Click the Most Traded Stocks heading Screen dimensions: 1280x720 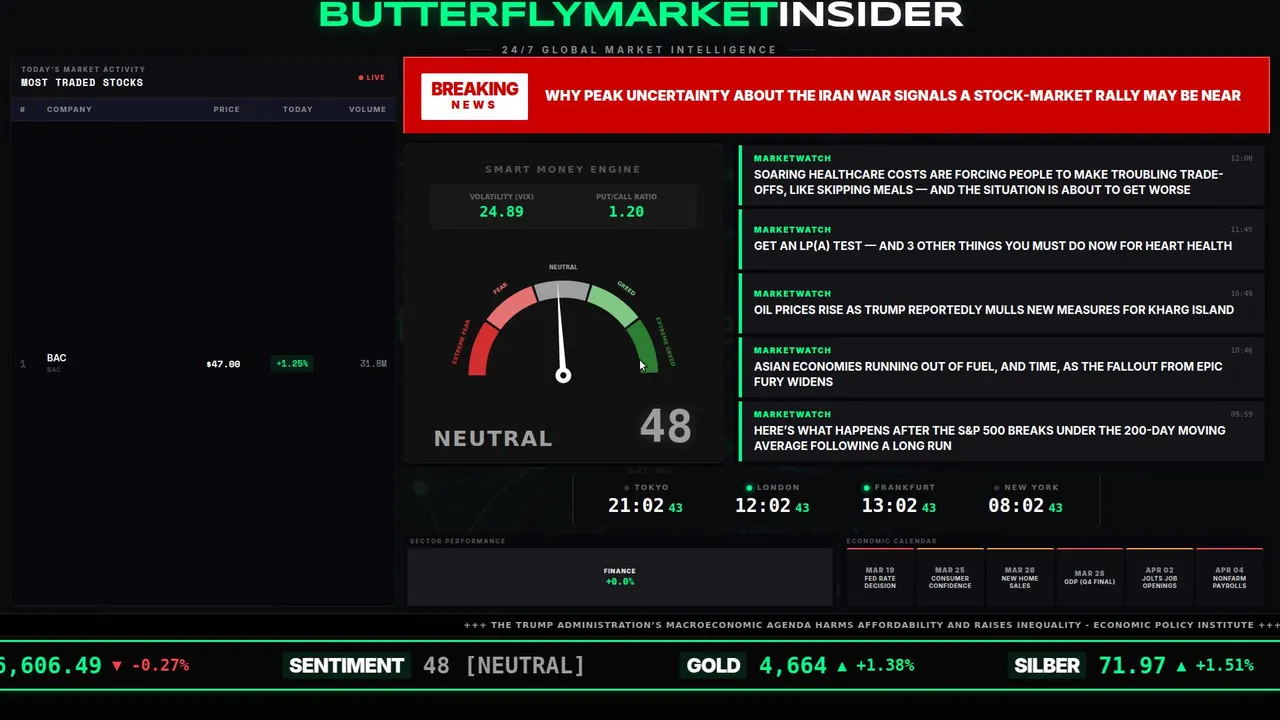tap(82, 83)
